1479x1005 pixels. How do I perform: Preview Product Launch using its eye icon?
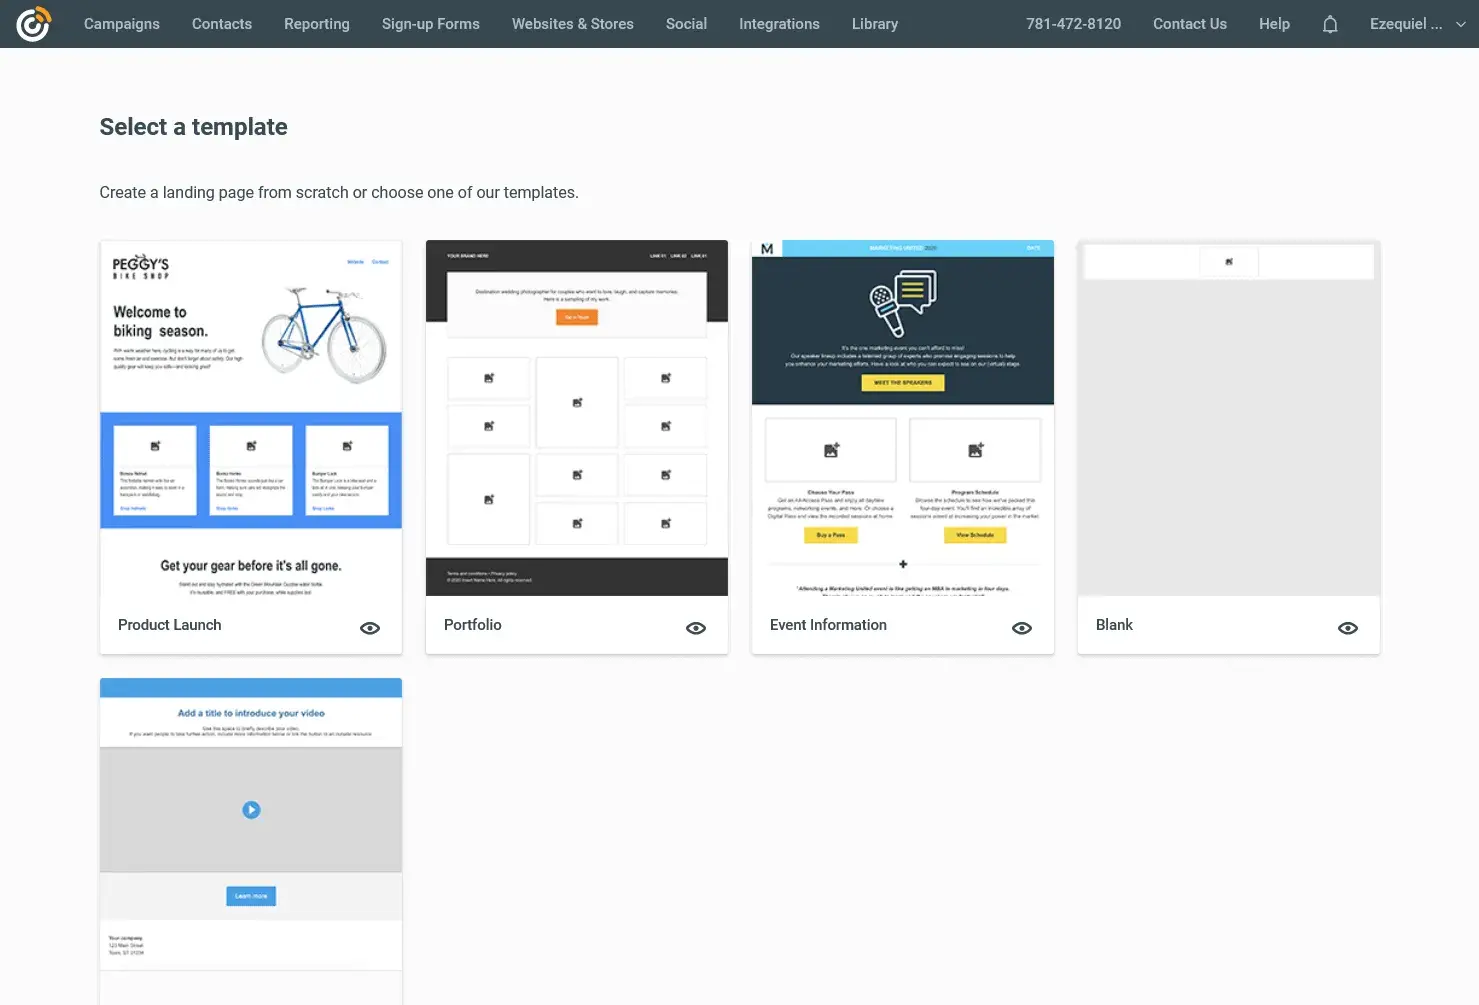[370, 628]
